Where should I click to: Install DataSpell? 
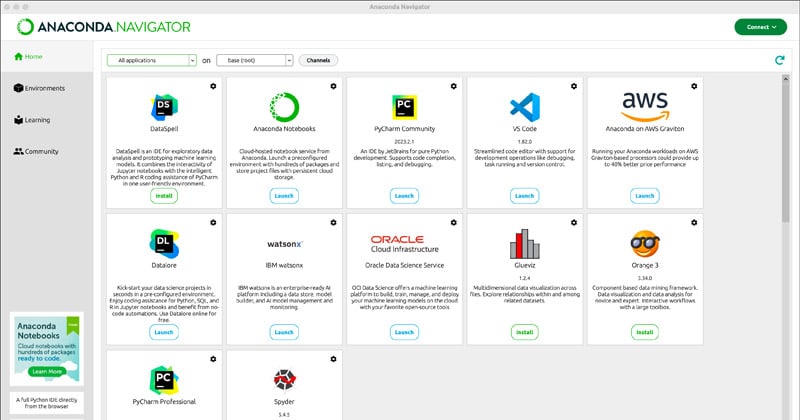(x=164, y=196)
